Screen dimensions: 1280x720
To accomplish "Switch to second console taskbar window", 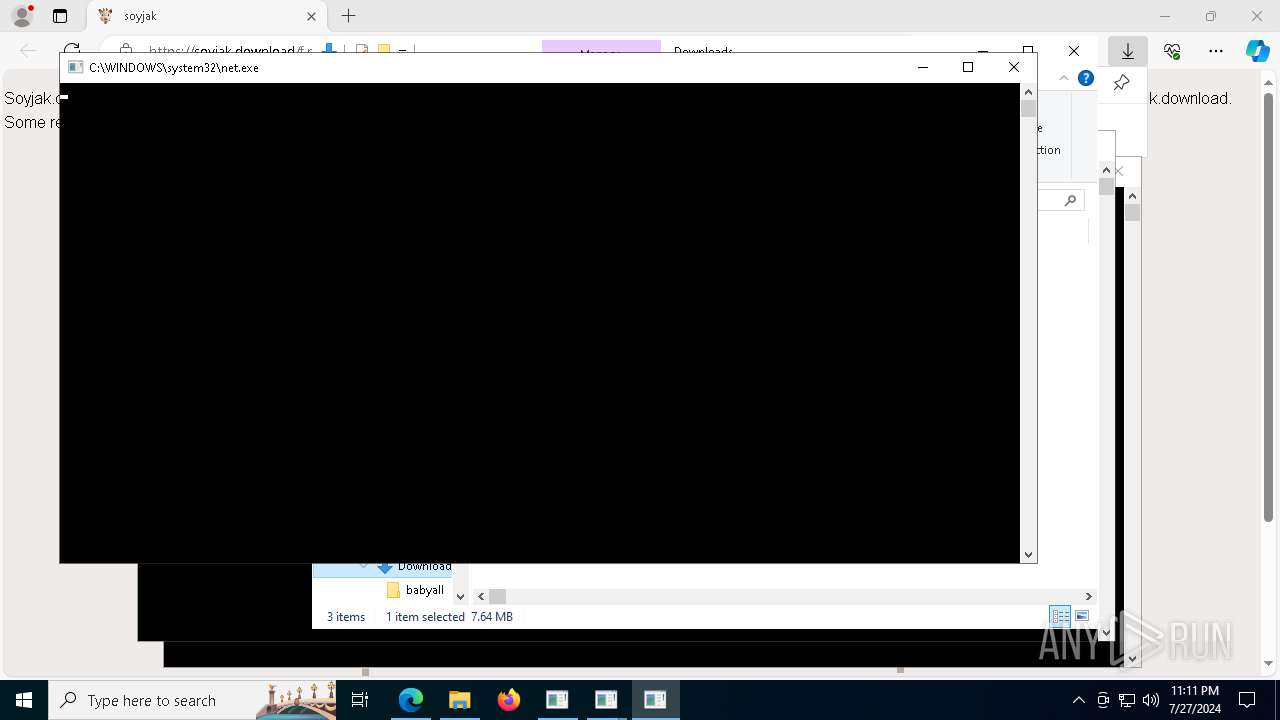I will click(x=606, y=700).
